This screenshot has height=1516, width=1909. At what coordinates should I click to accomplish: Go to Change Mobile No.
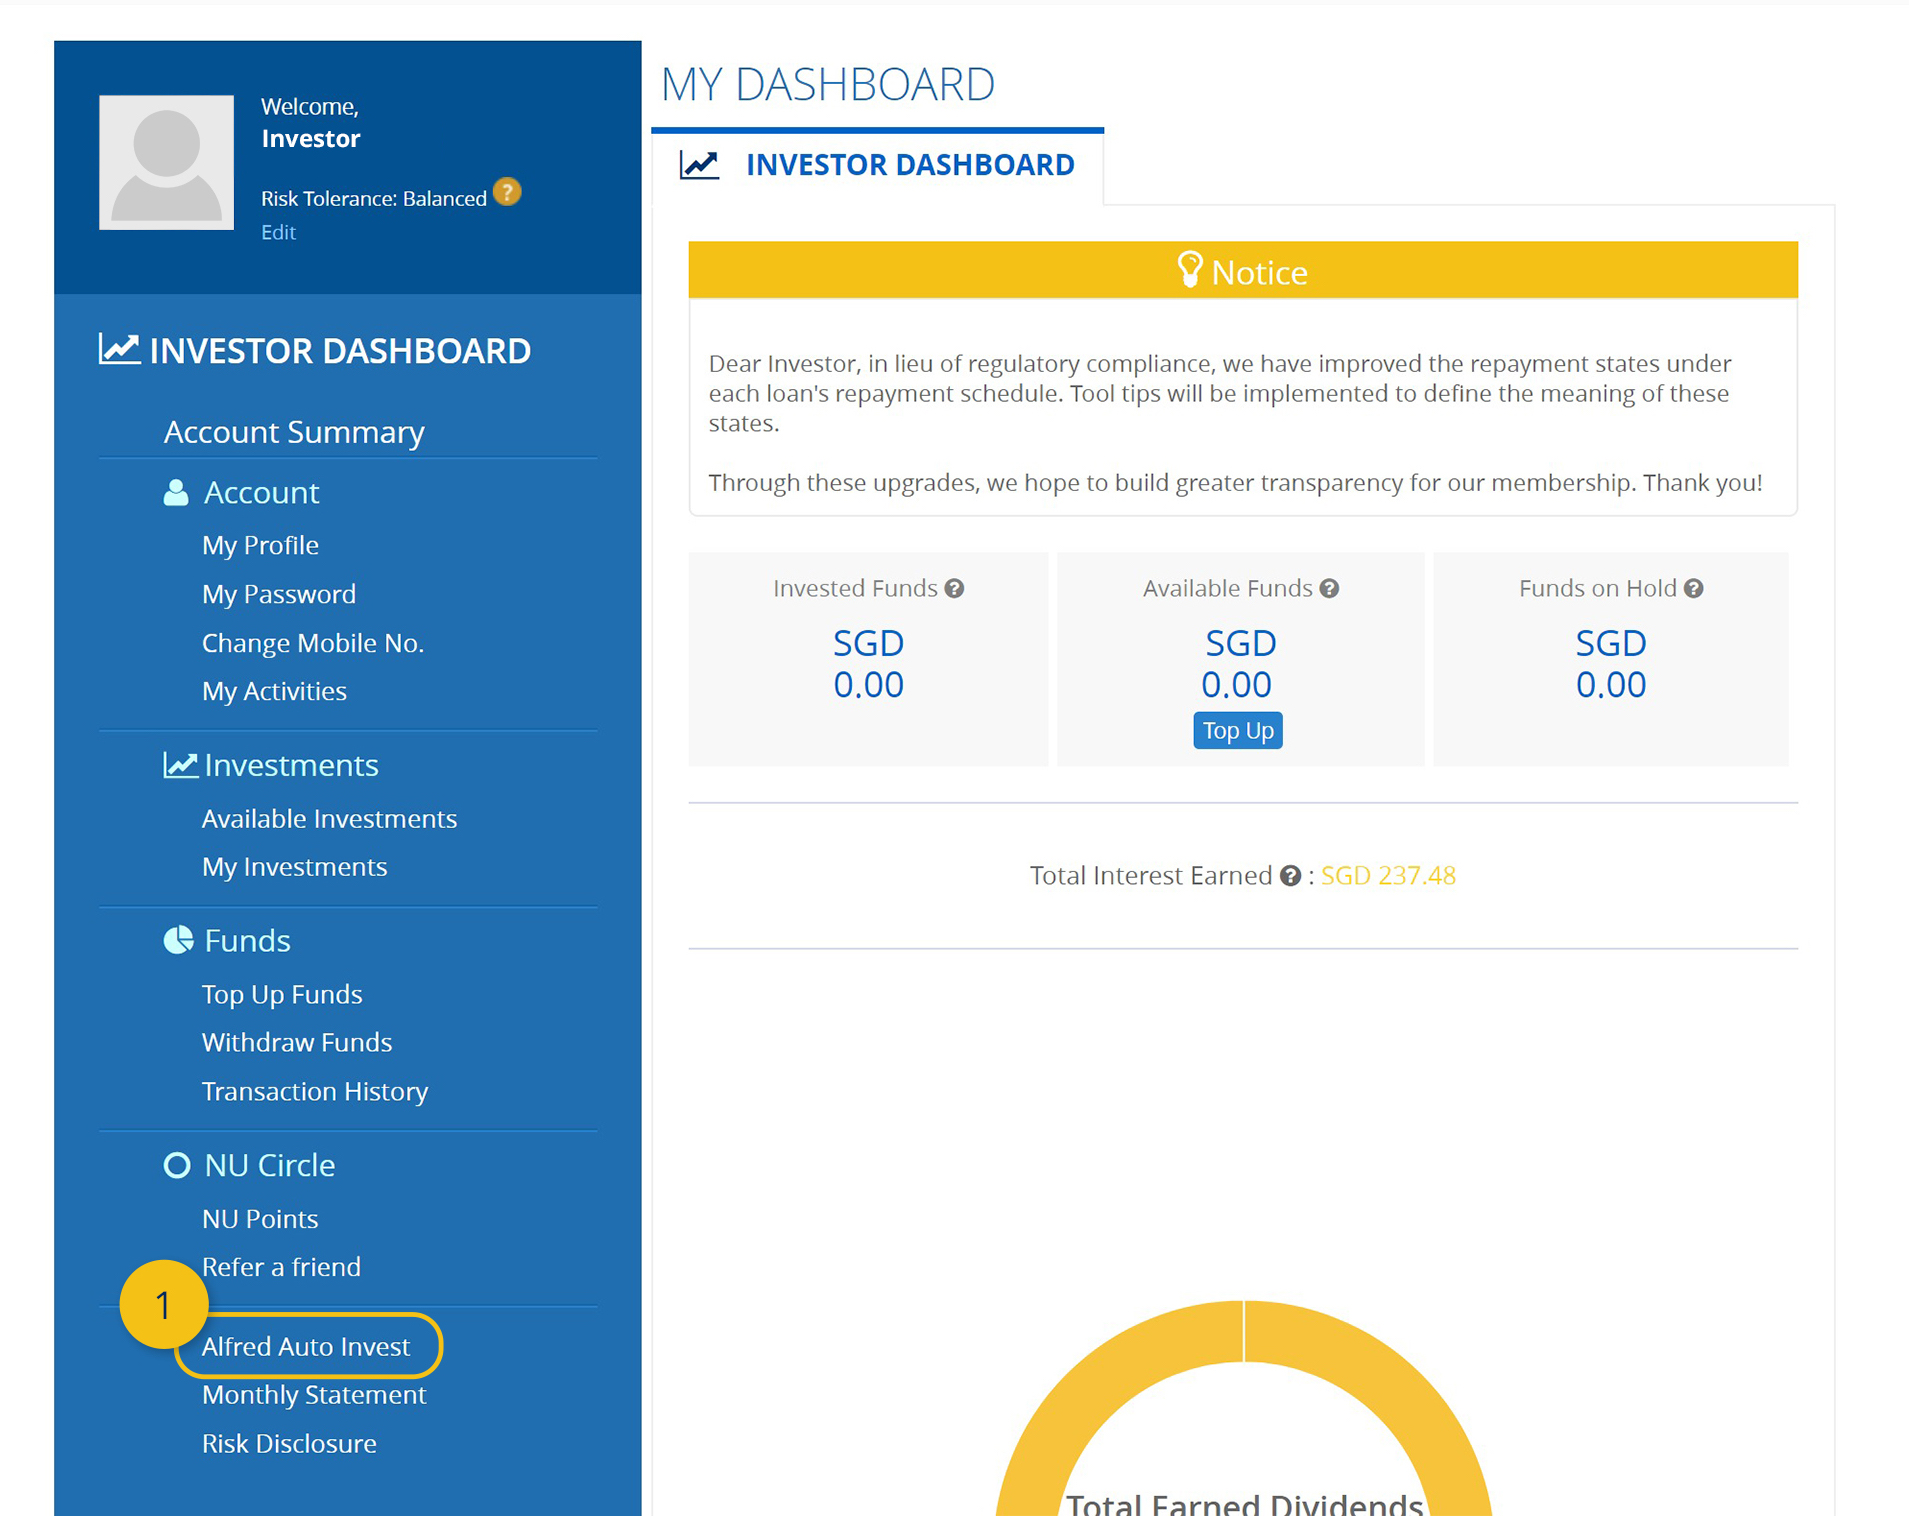click(313, 643)
